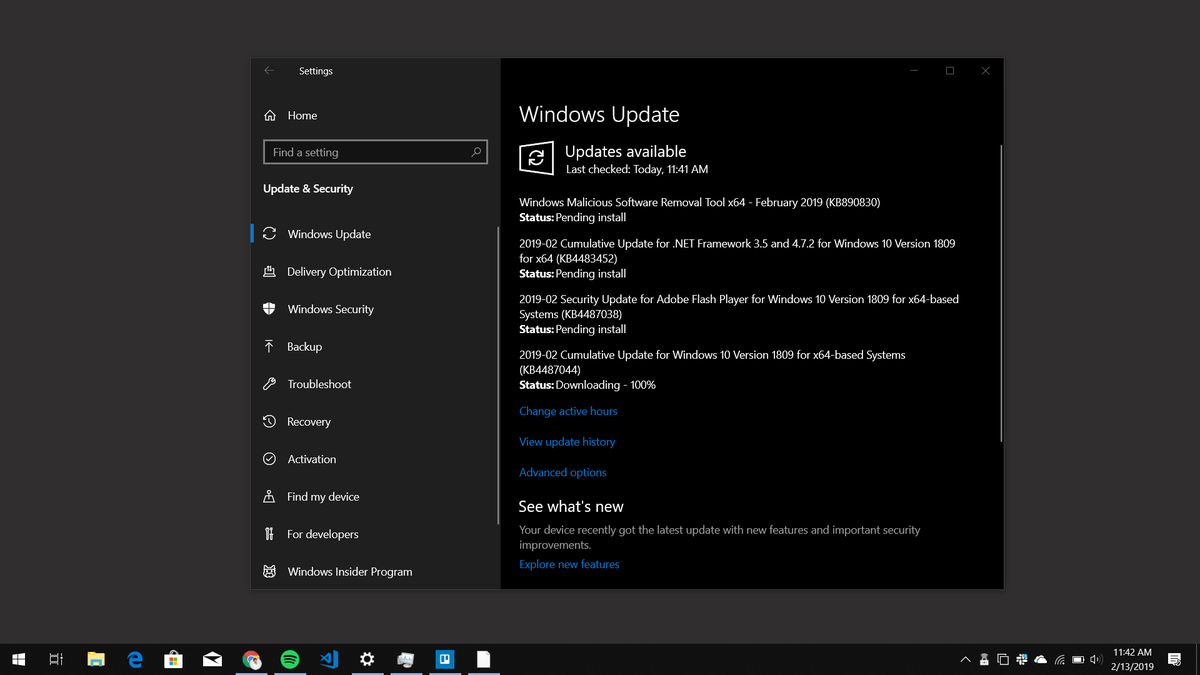Click the magnifier in Find a setting
Viewport: 1200px width, 675px height.
coord(476,152)
